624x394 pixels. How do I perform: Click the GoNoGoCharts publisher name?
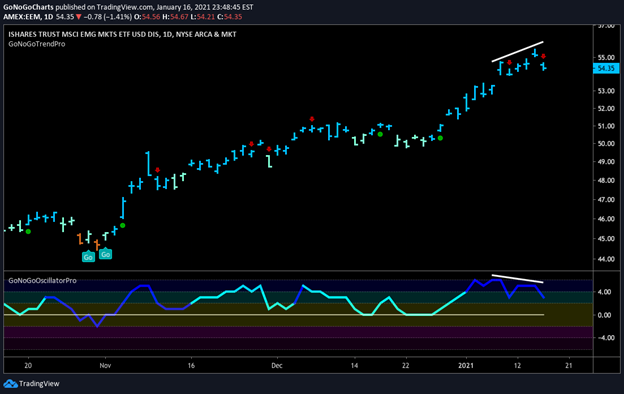pyautogui.click(x=28, y=7)
